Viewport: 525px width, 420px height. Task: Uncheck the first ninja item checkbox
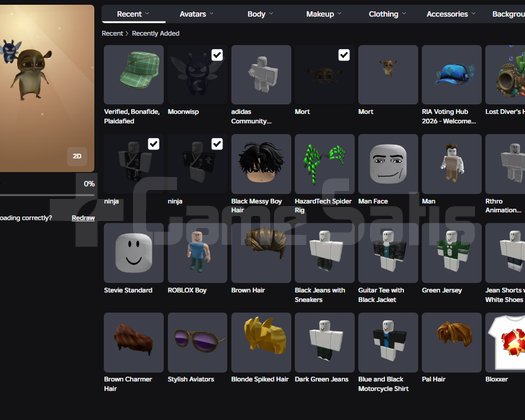pos(153,144)
